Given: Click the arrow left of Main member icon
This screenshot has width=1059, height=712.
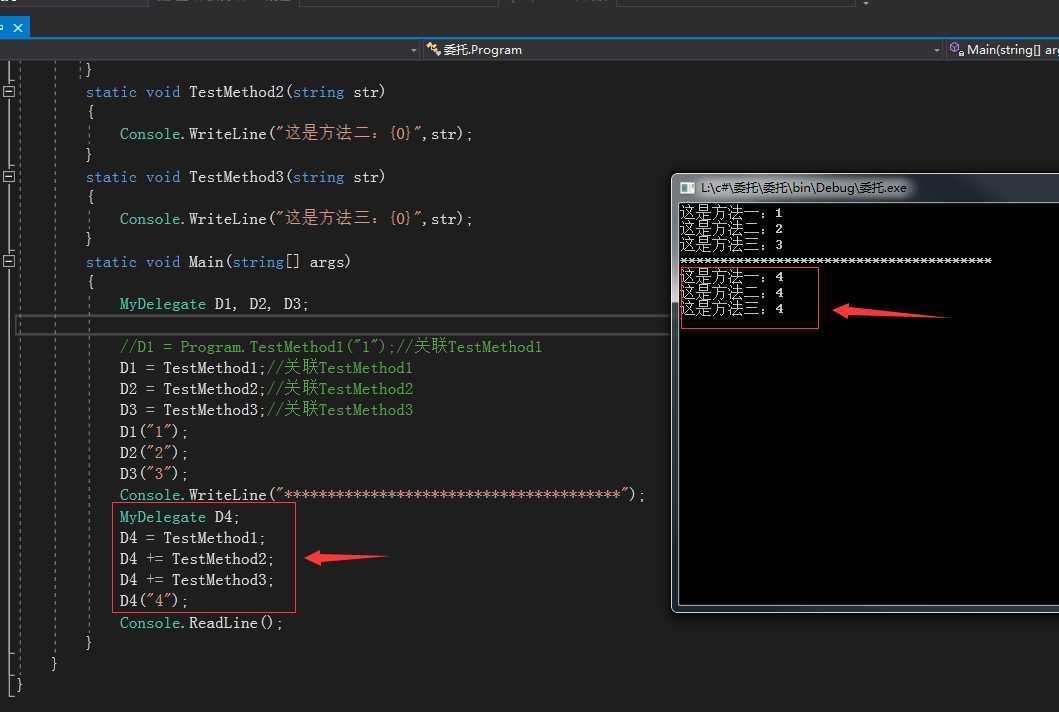Looking at the screenshot, I should [937, 51].
